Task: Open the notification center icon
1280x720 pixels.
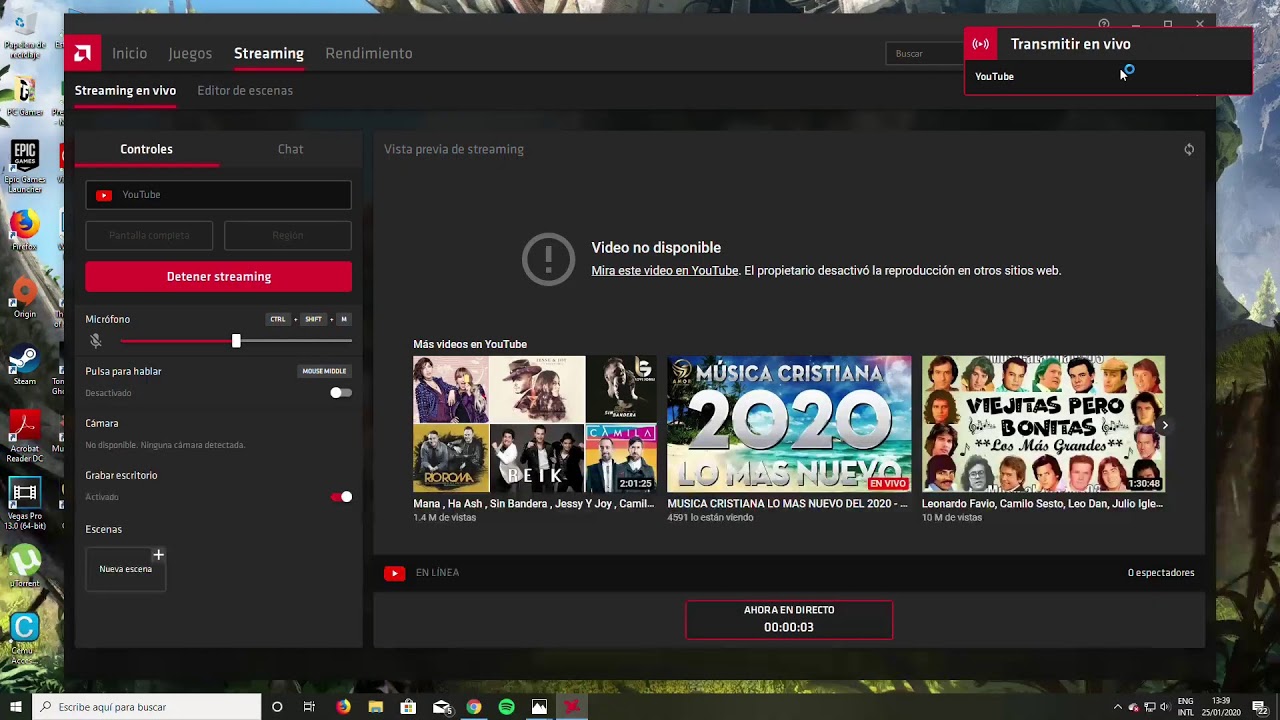Action: [x=1260, y=707]
